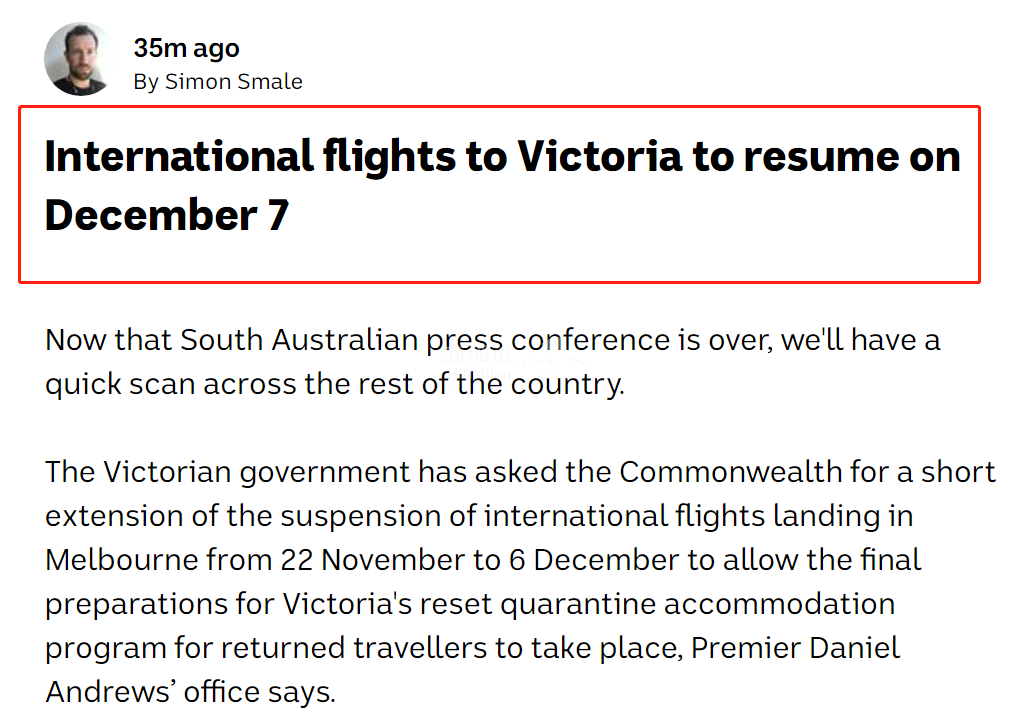
Task: Click the headline about international flights to Victoria
Action: click(502, 186)
